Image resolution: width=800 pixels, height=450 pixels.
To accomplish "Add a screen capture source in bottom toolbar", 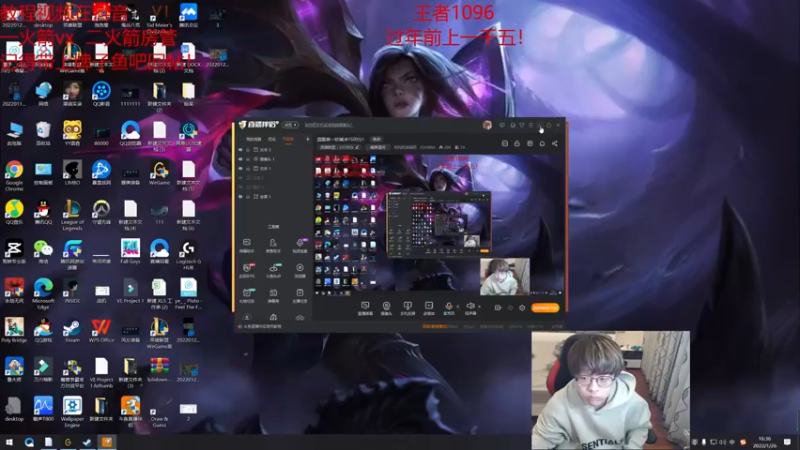I will coord(365,308).
